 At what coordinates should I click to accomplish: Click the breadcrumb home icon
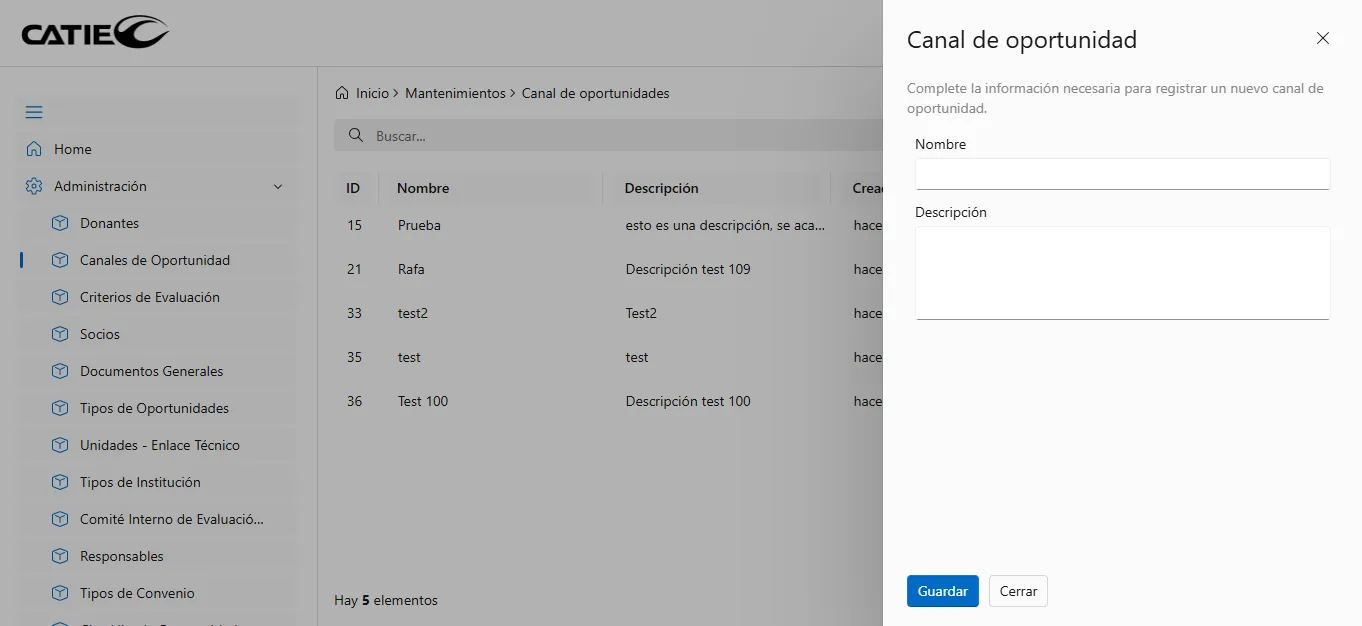coord(342,93)
